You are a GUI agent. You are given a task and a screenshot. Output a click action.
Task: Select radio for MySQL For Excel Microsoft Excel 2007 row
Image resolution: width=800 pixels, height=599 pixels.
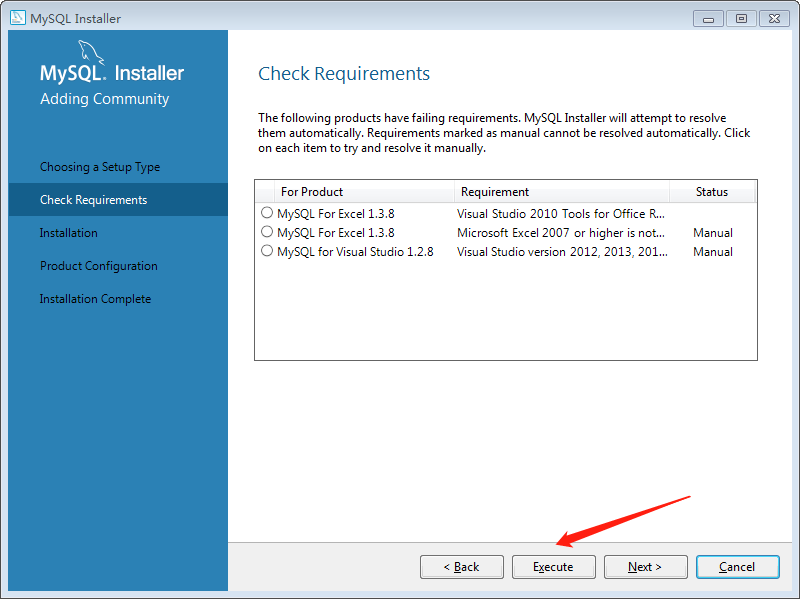267,232
